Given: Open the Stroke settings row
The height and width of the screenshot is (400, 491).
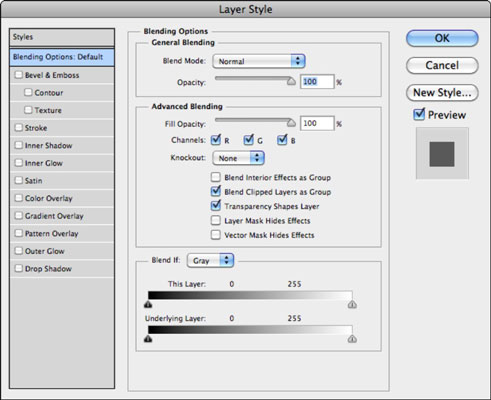Looking at the screenshot, I should click(x=62, y=128).
